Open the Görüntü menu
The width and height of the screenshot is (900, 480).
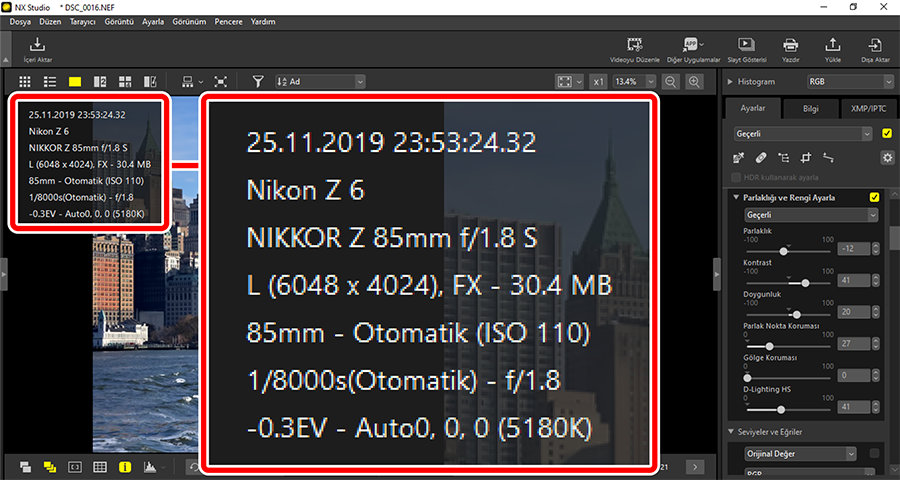coord(119,22)
